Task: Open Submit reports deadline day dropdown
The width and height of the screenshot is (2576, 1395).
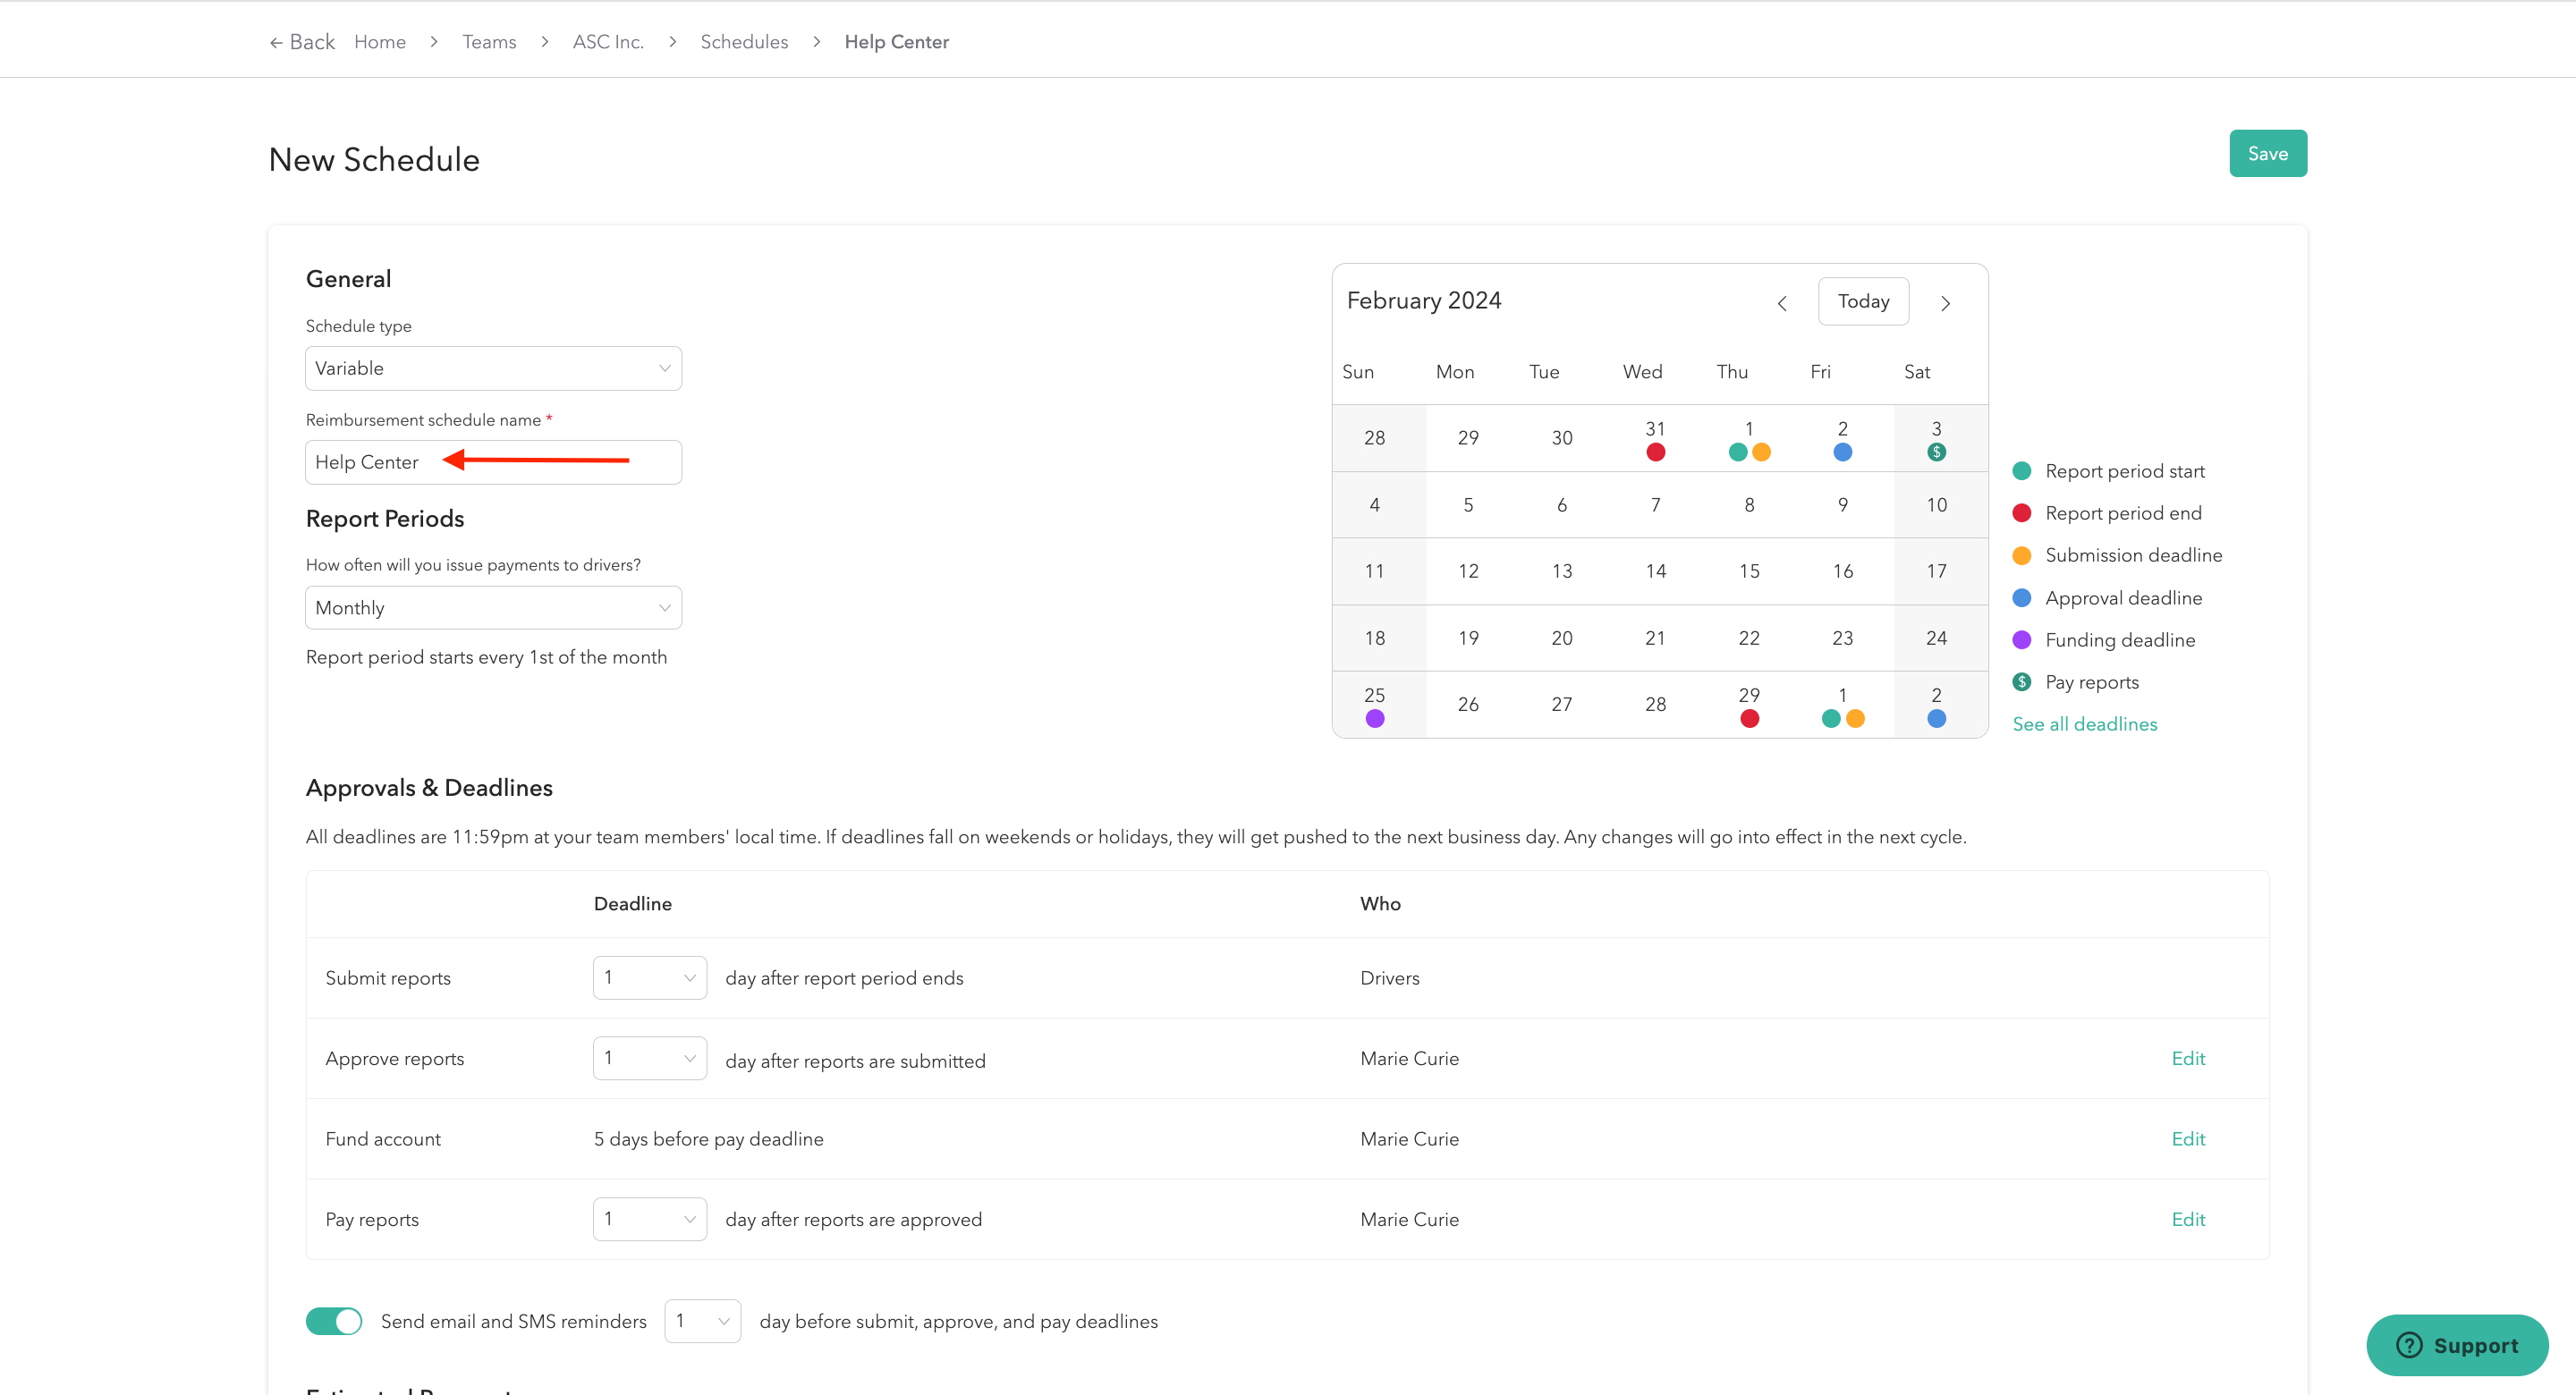Action: [649, 977]
